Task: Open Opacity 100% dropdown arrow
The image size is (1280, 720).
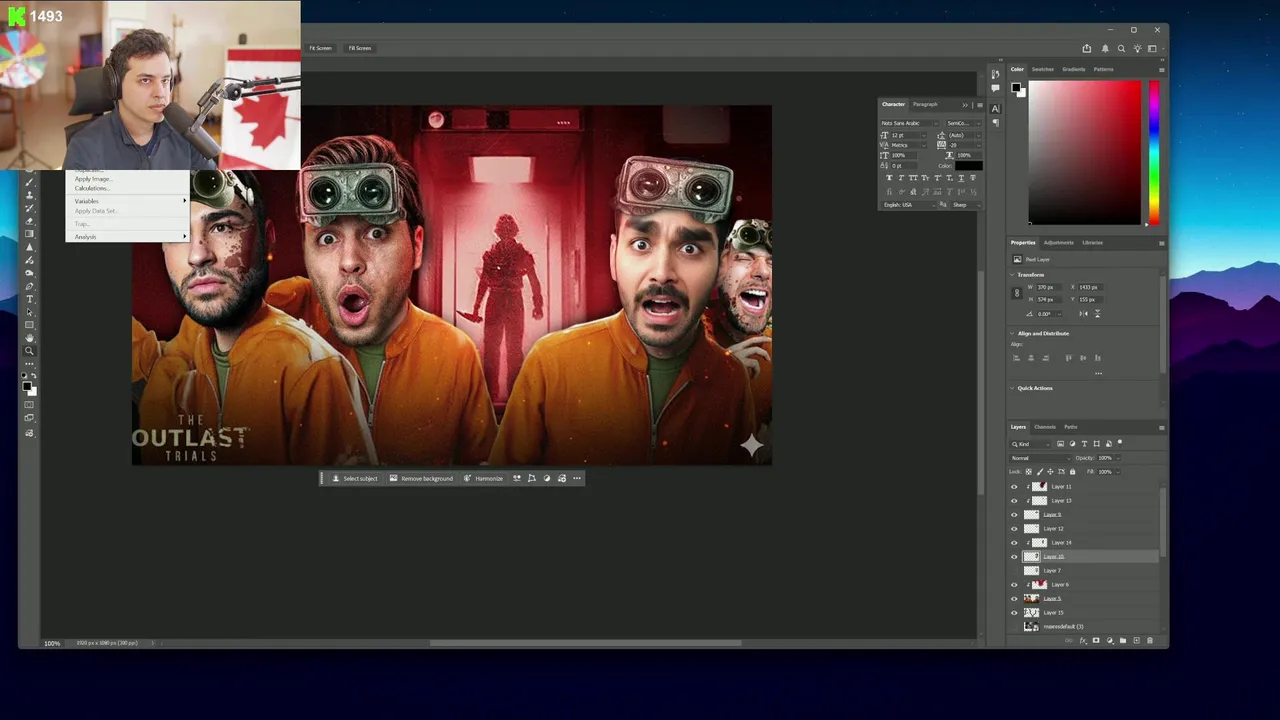Action: tap(1118, 458)
